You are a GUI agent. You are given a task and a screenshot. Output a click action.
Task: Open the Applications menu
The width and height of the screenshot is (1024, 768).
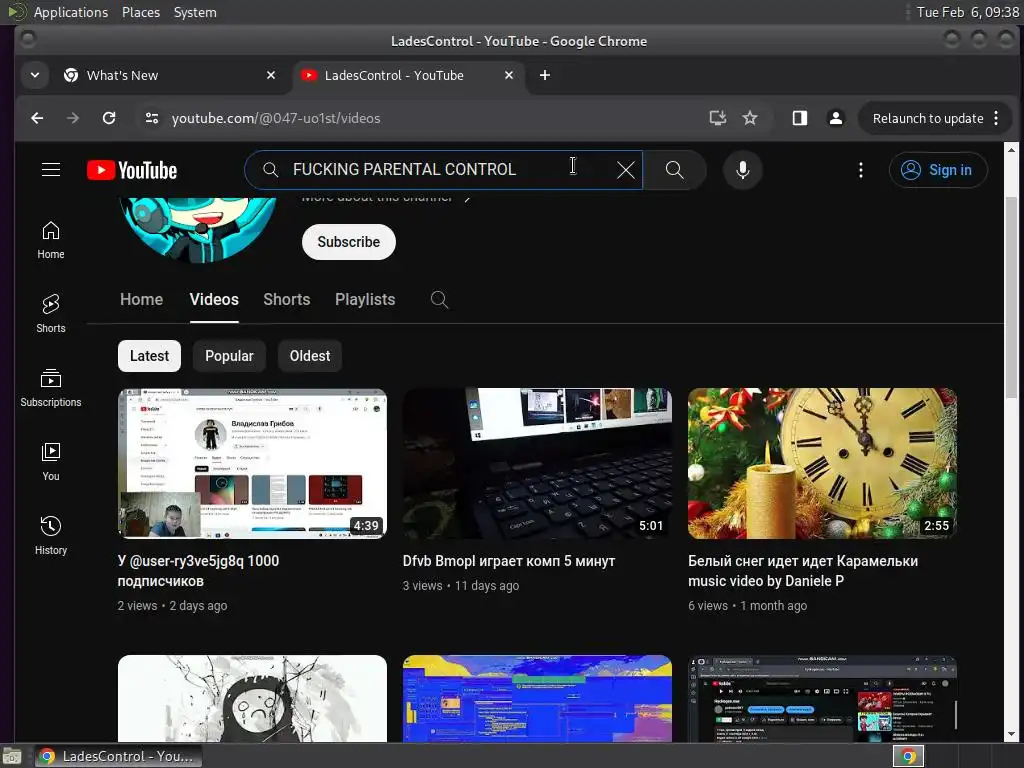pos(71,12)
